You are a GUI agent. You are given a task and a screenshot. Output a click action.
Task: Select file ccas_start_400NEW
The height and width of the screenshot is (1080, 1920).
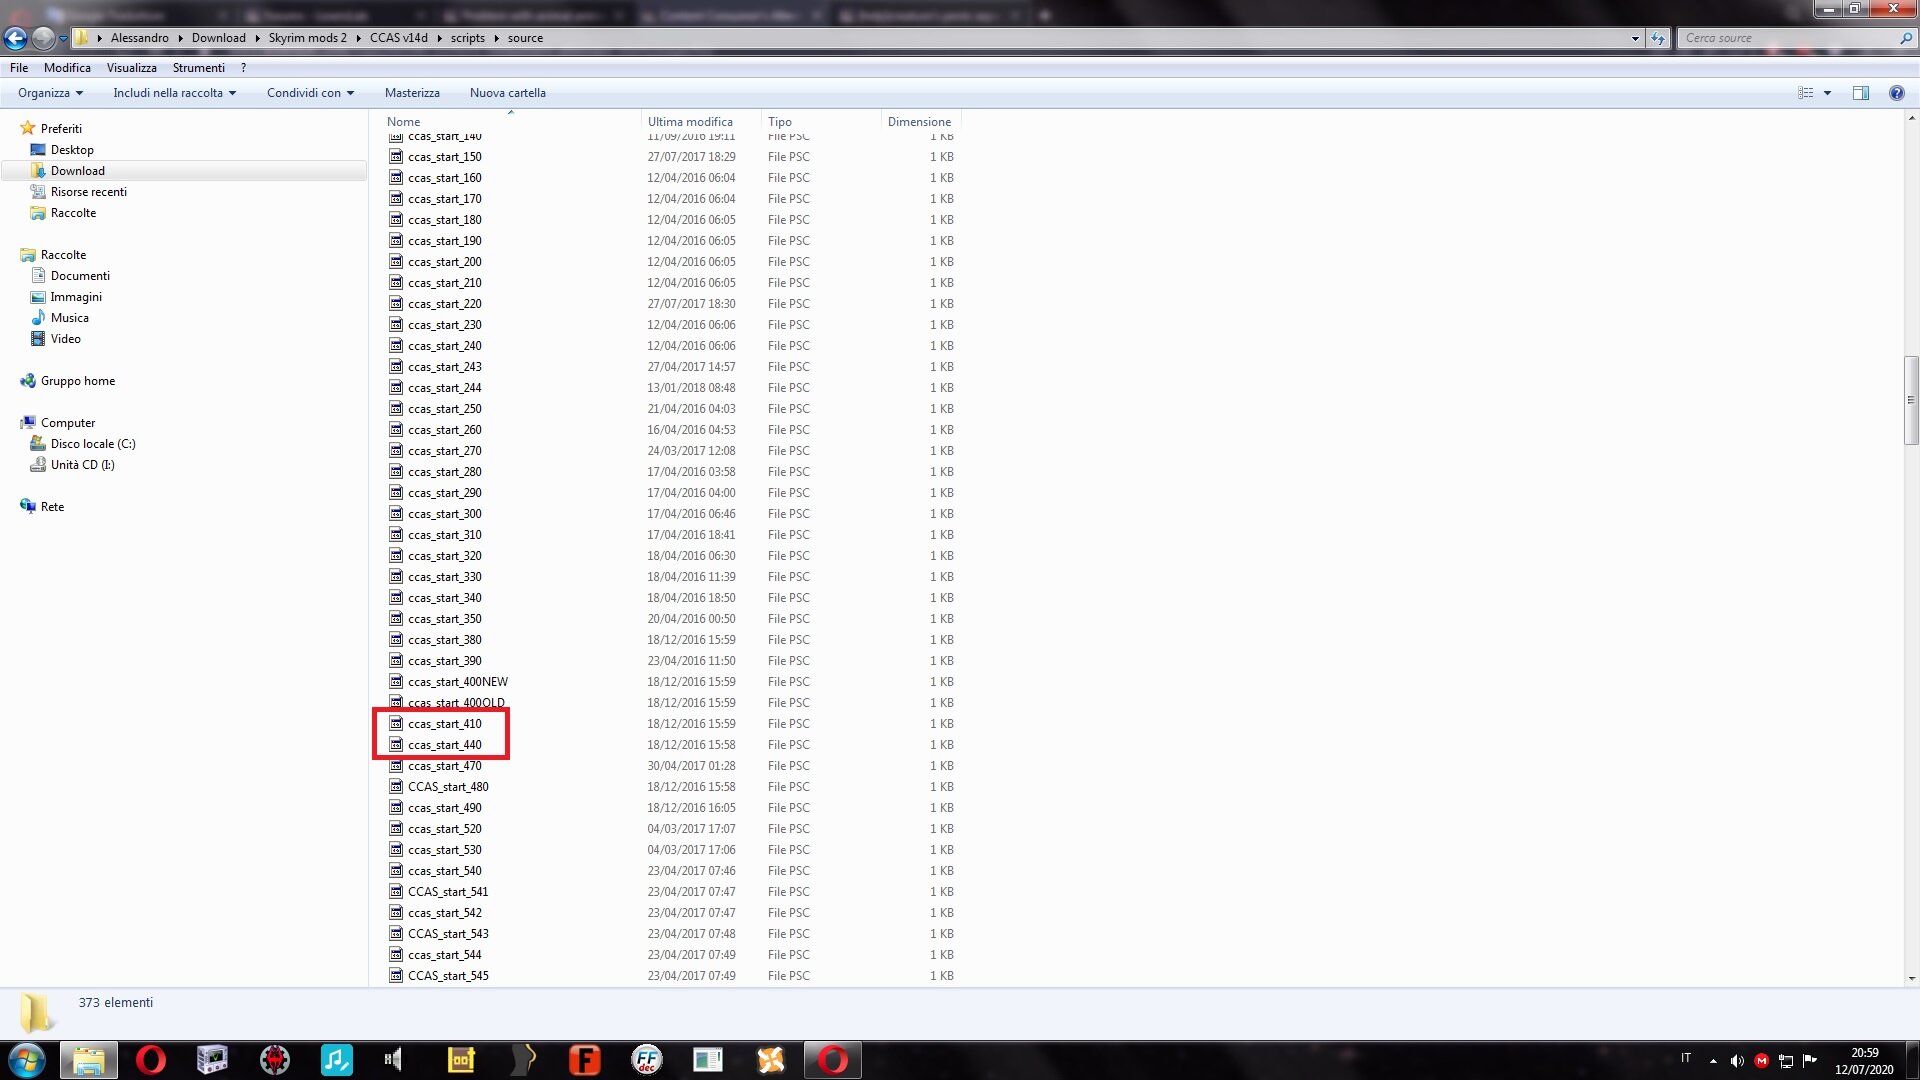coord(458,682)
